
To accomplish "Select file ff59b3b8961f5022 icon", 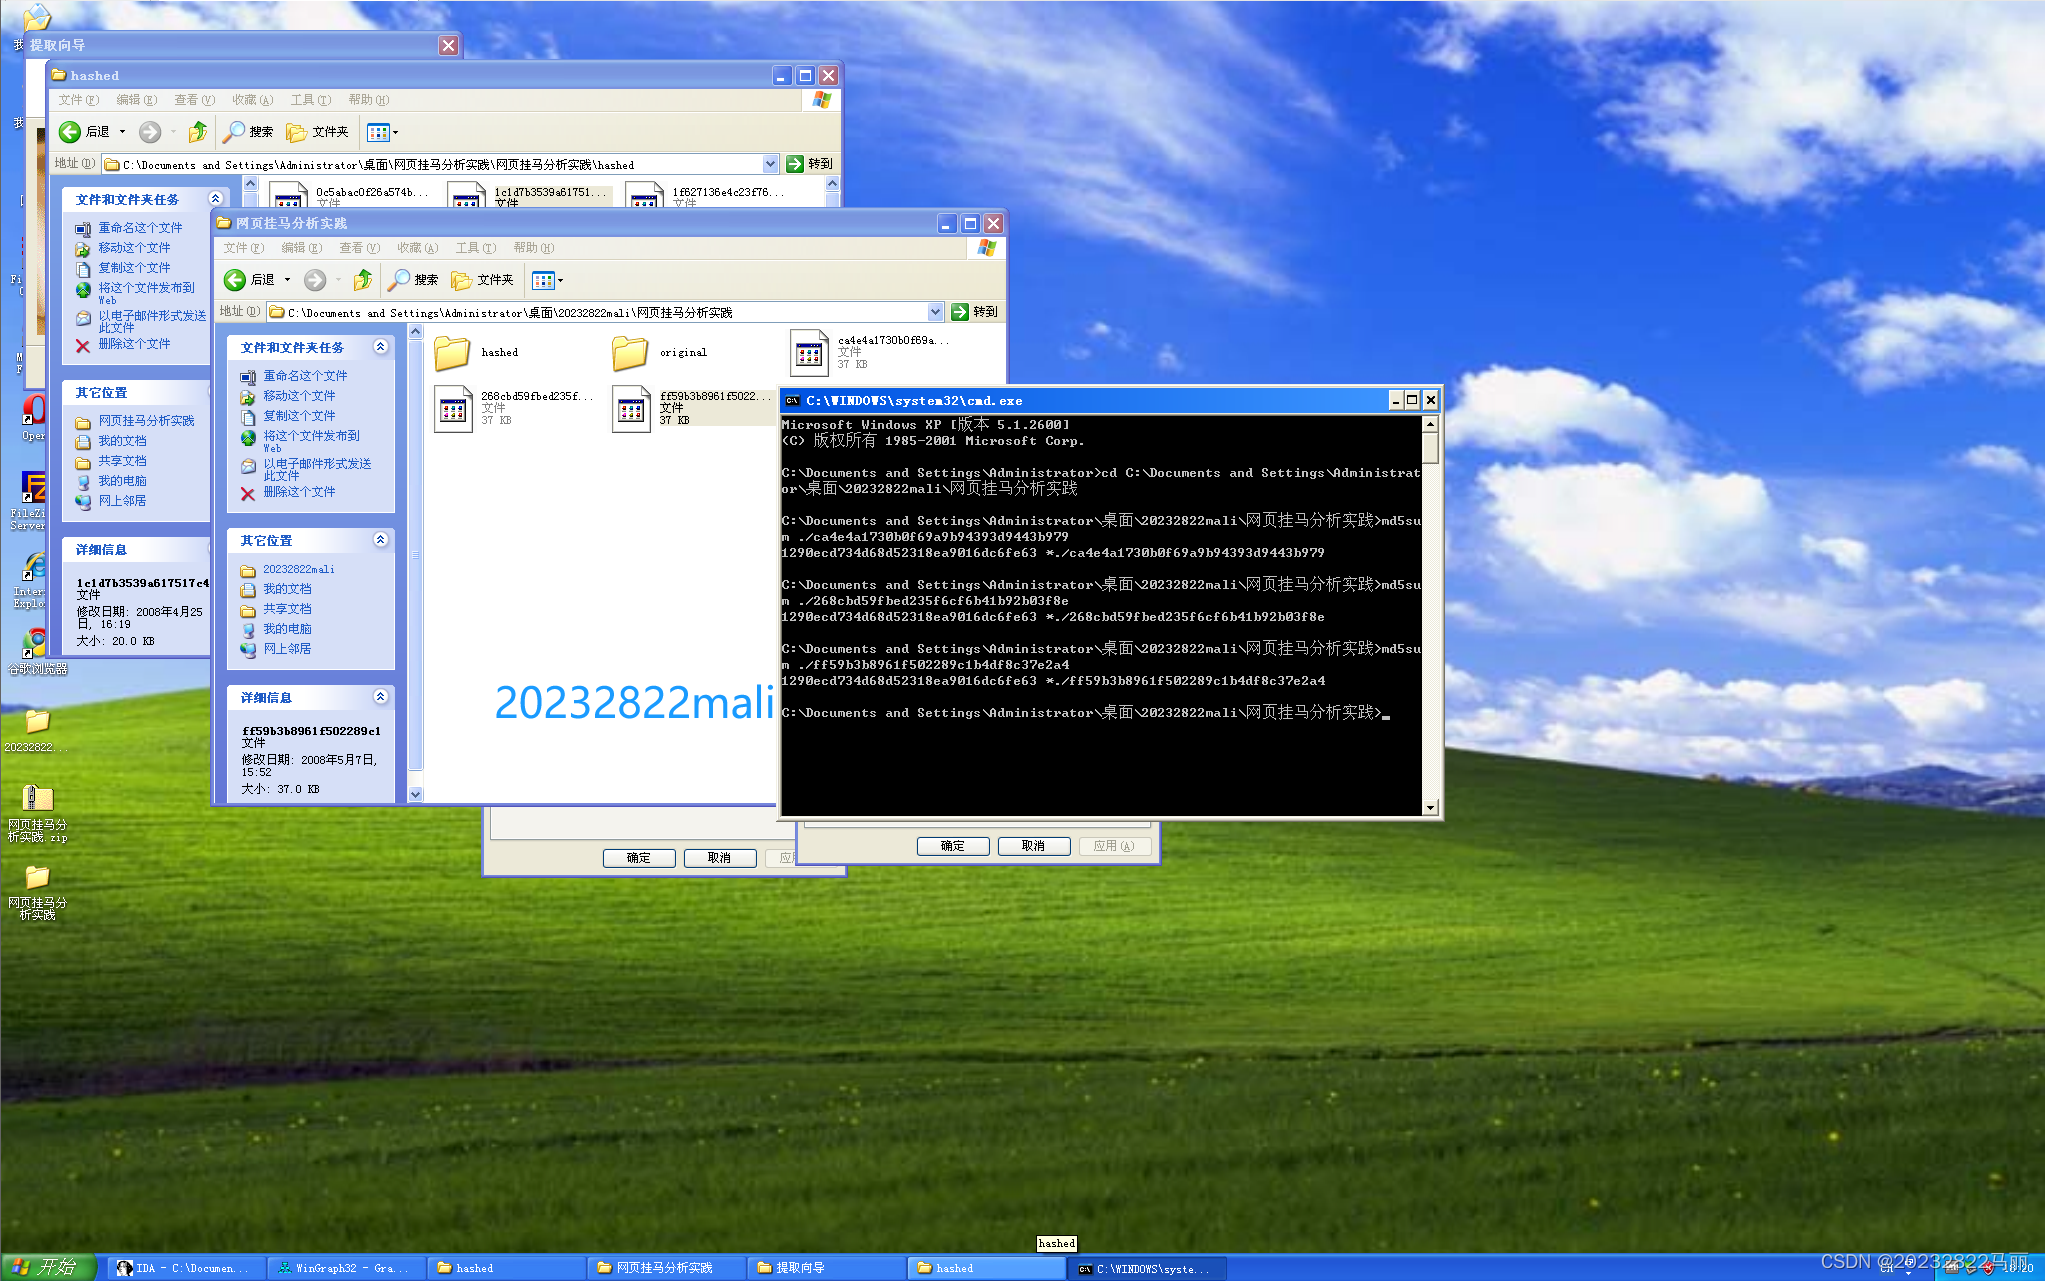I will (631, 408).
